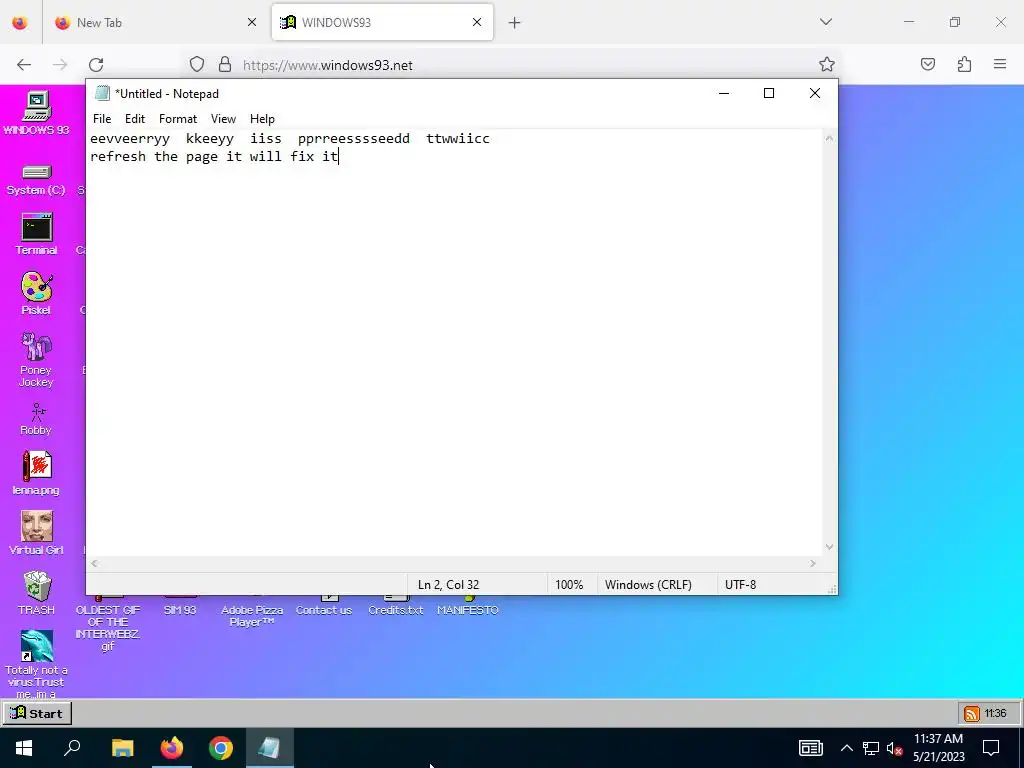1024x768 pixels.
Task: Bookmark this page with the star icon
Action: coord(827,65)
